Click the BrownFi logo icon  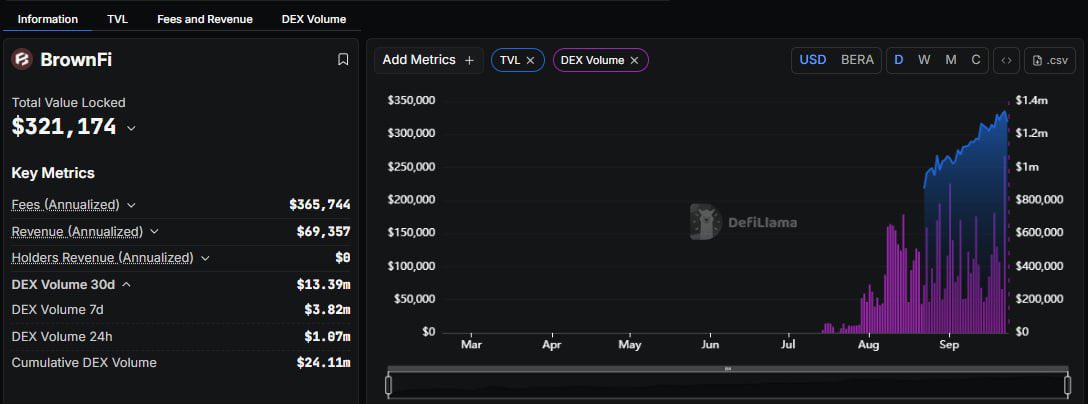pos(22,60)
